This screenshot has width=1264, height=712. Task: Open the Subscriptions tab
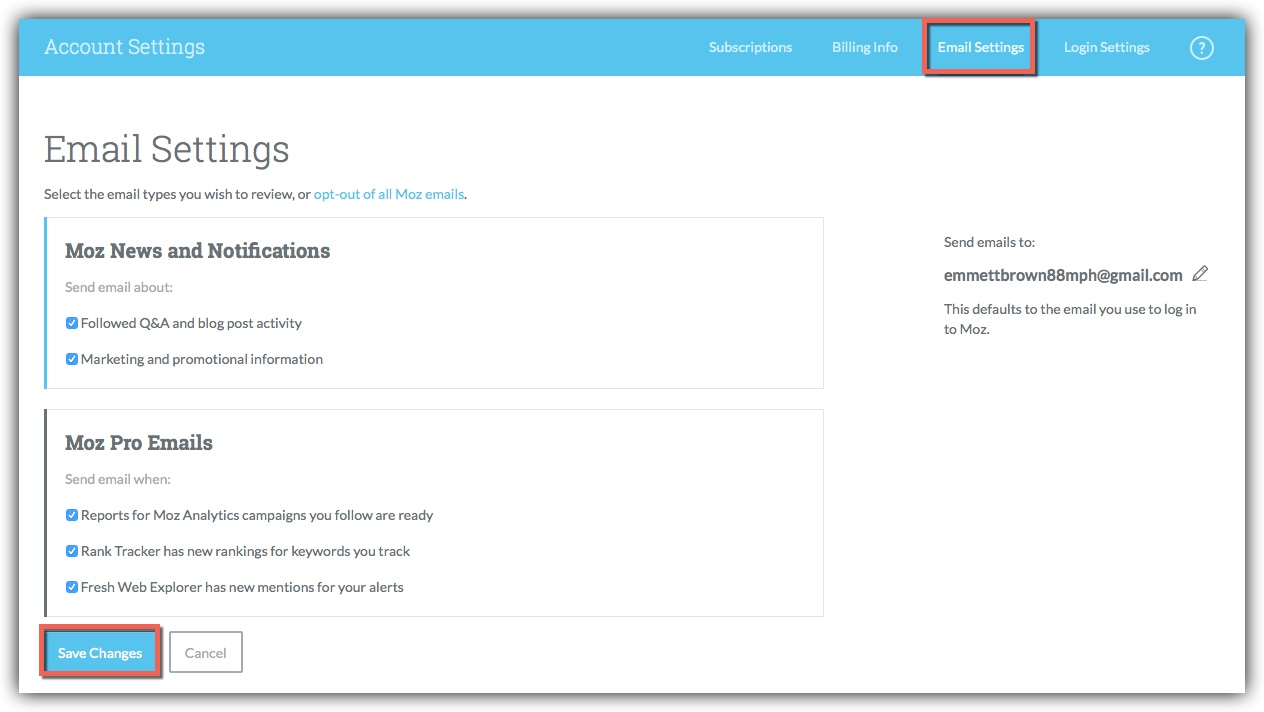pyautogui.click(x=750, y=47)
